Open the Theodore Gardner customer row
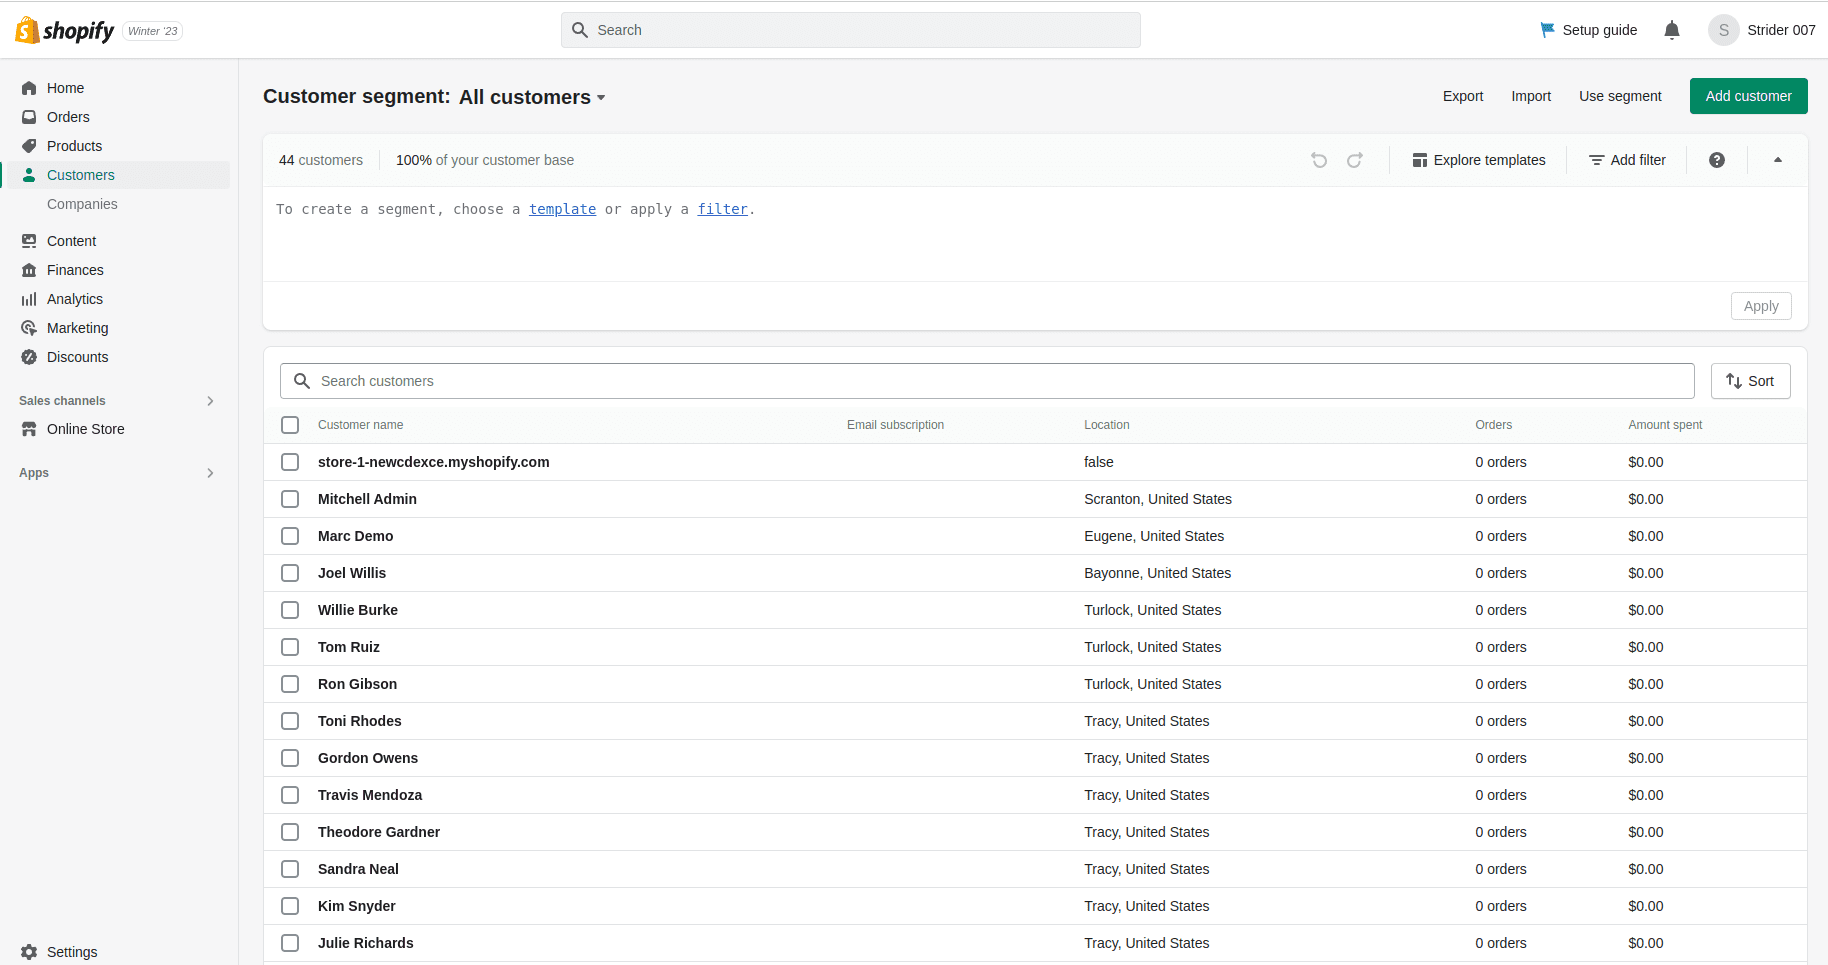 pos(1035,832)
